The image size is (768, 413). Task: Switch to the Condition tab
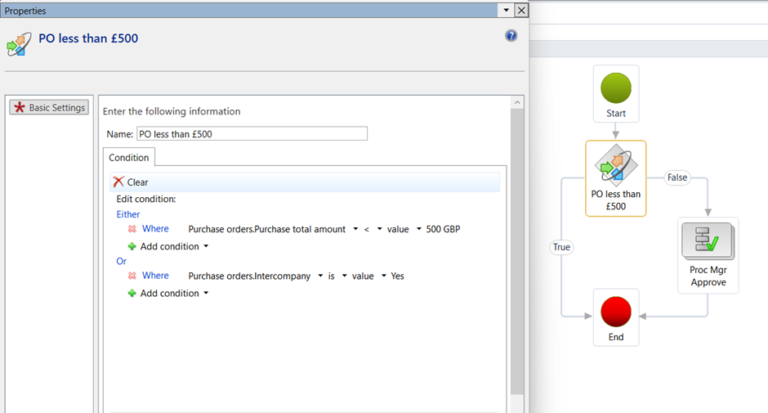point(129,157)
